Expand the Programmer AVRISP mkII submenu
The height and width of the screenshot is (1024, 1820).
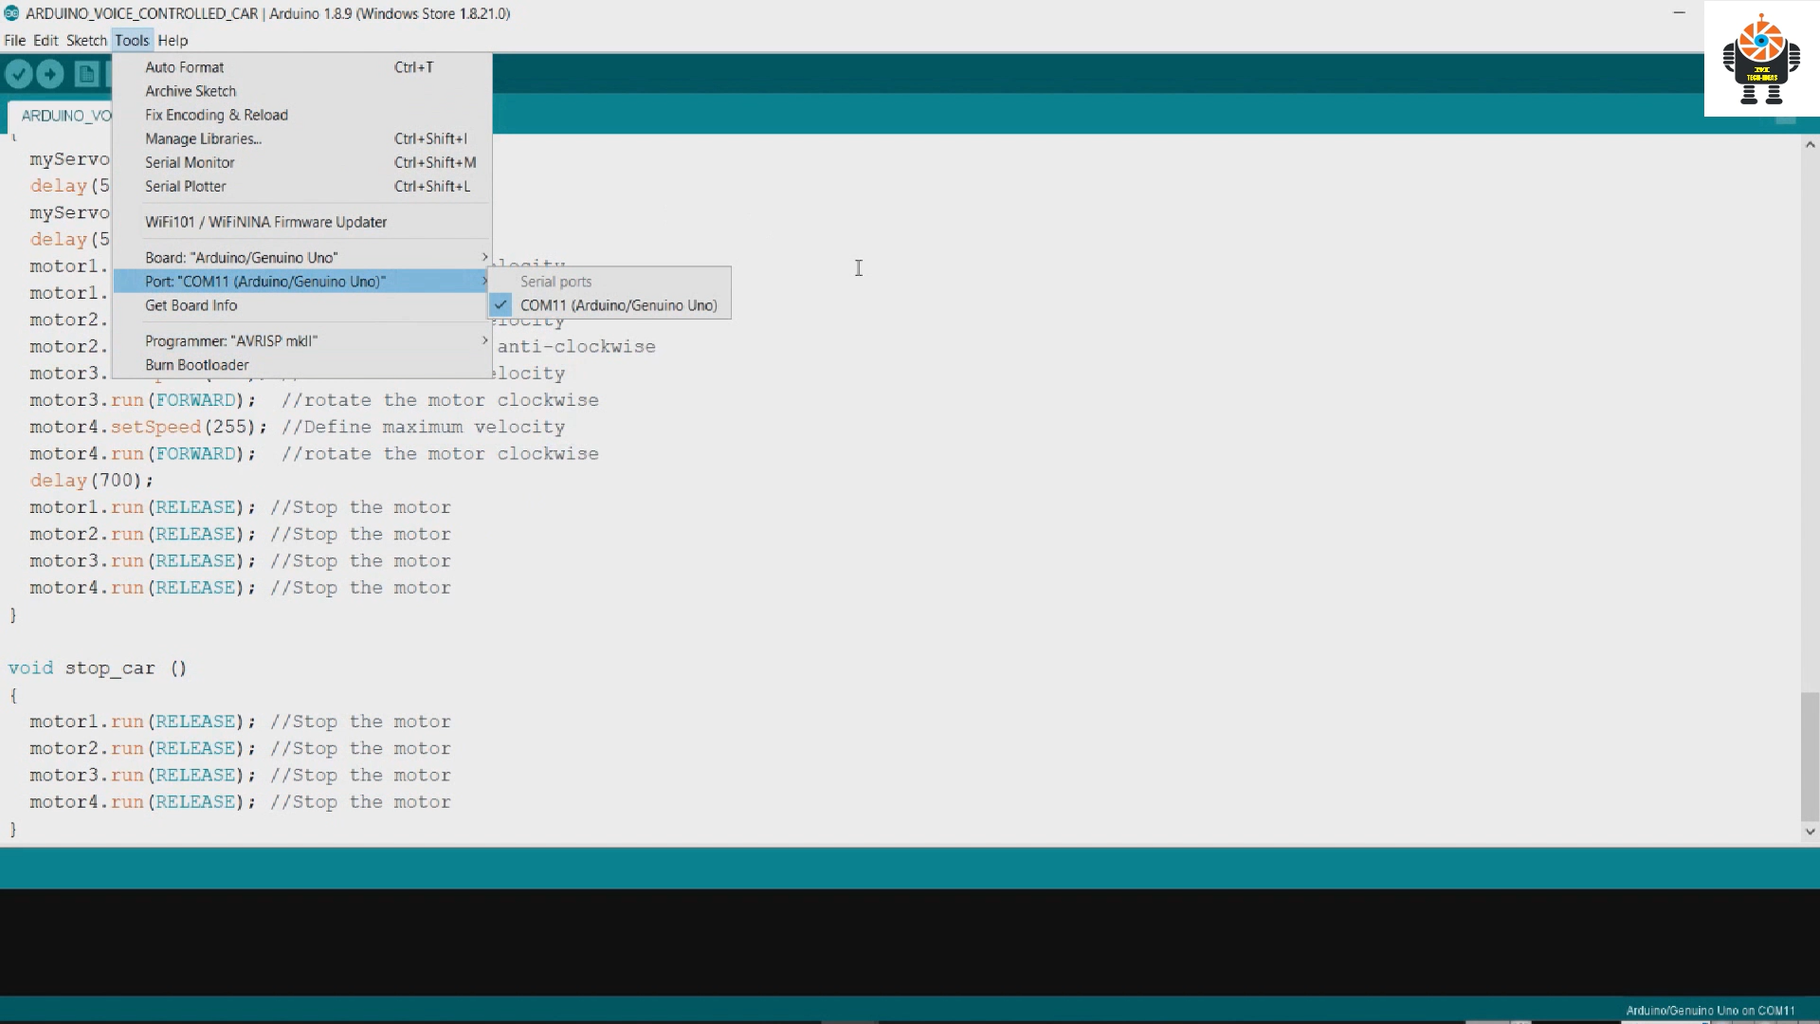click(x=302, y=341)
